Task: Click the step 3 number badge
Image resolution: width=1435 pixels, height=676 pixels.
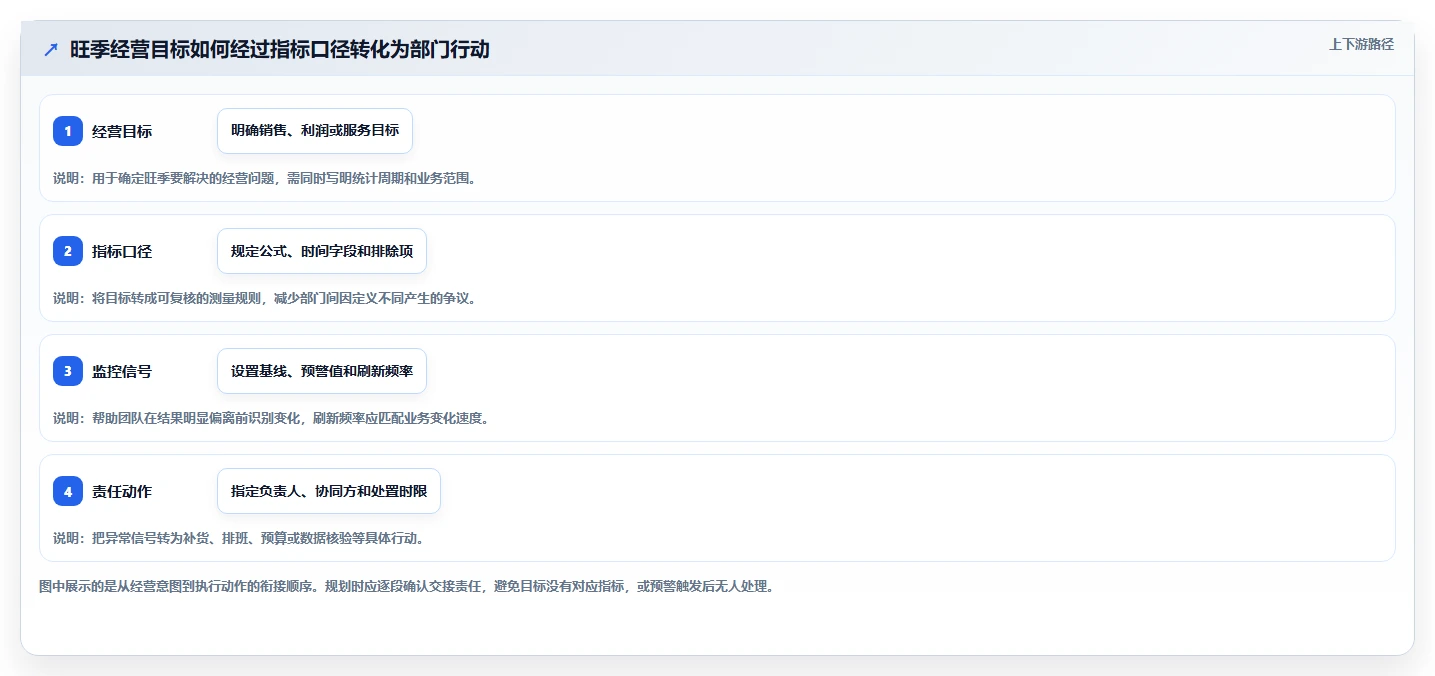Action: (x=68, y=371)
